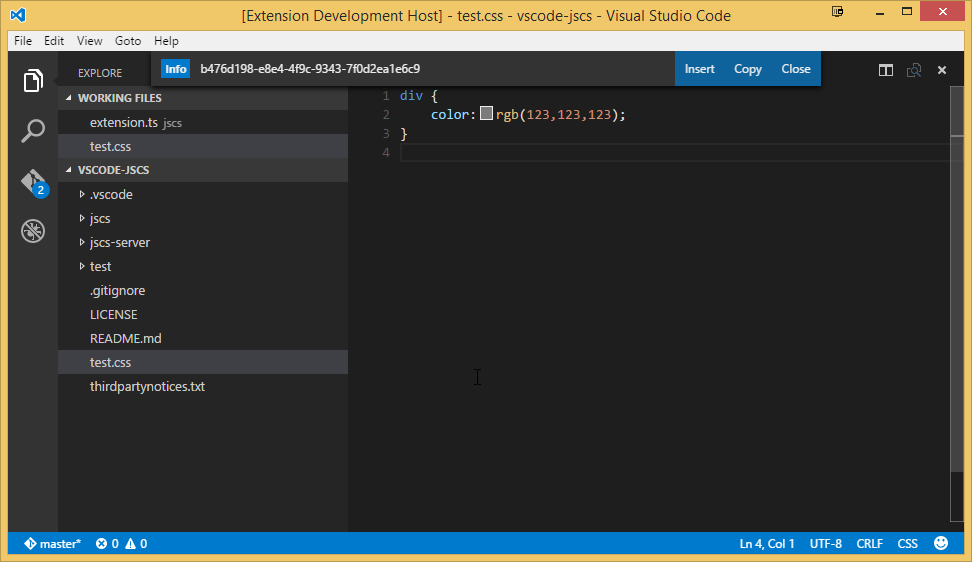
Task: Open the Edit menu
Action: (x=54, y=41)
